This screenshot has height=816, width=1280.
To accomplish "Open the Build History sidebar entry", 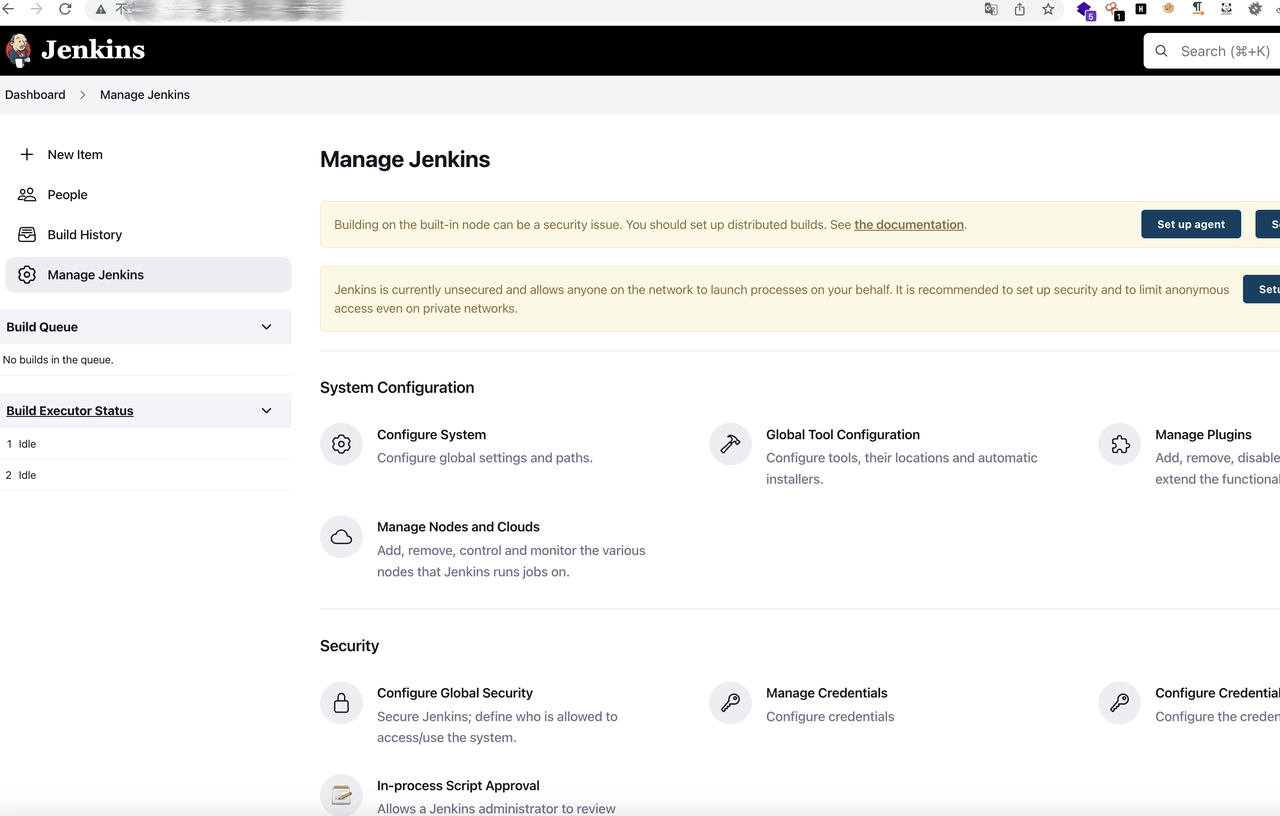I will click(x=148, y=235).
